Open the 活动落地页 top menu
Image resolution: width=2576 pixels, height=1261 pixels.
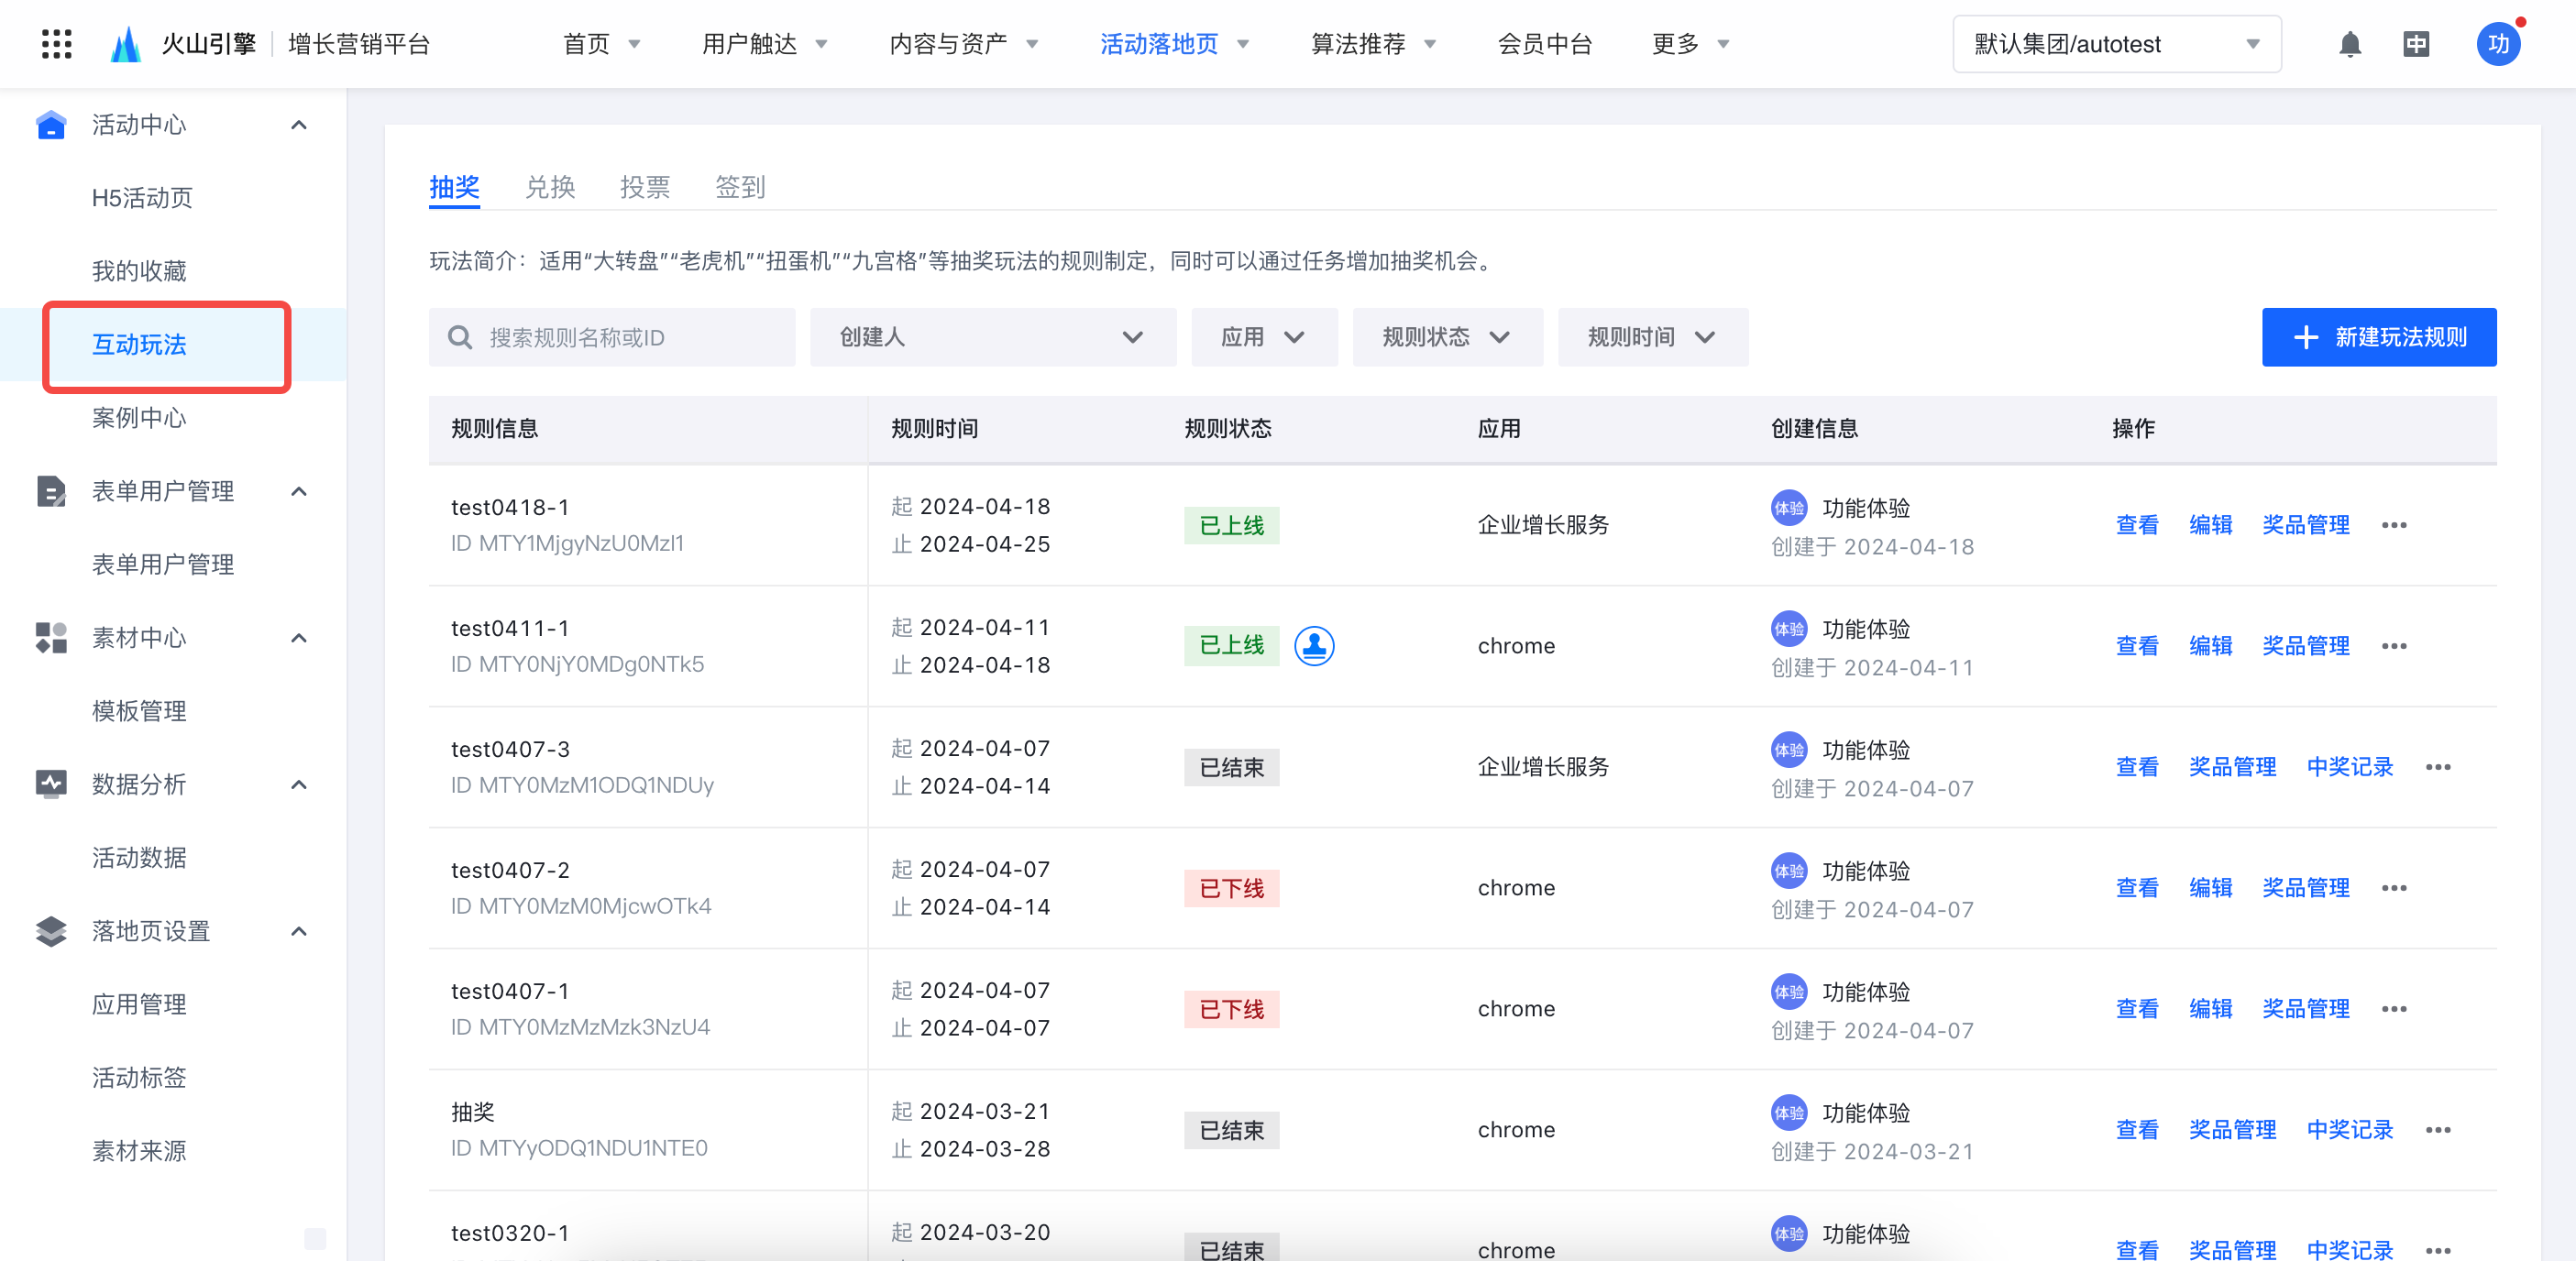1174,44
